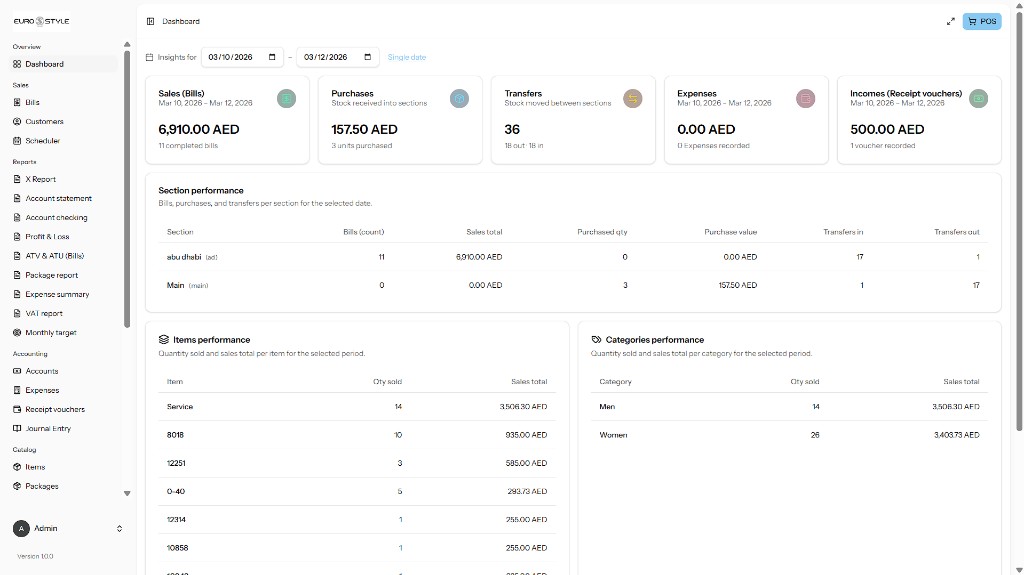Click the Accounts wallet icon

[x=17, y=371]
